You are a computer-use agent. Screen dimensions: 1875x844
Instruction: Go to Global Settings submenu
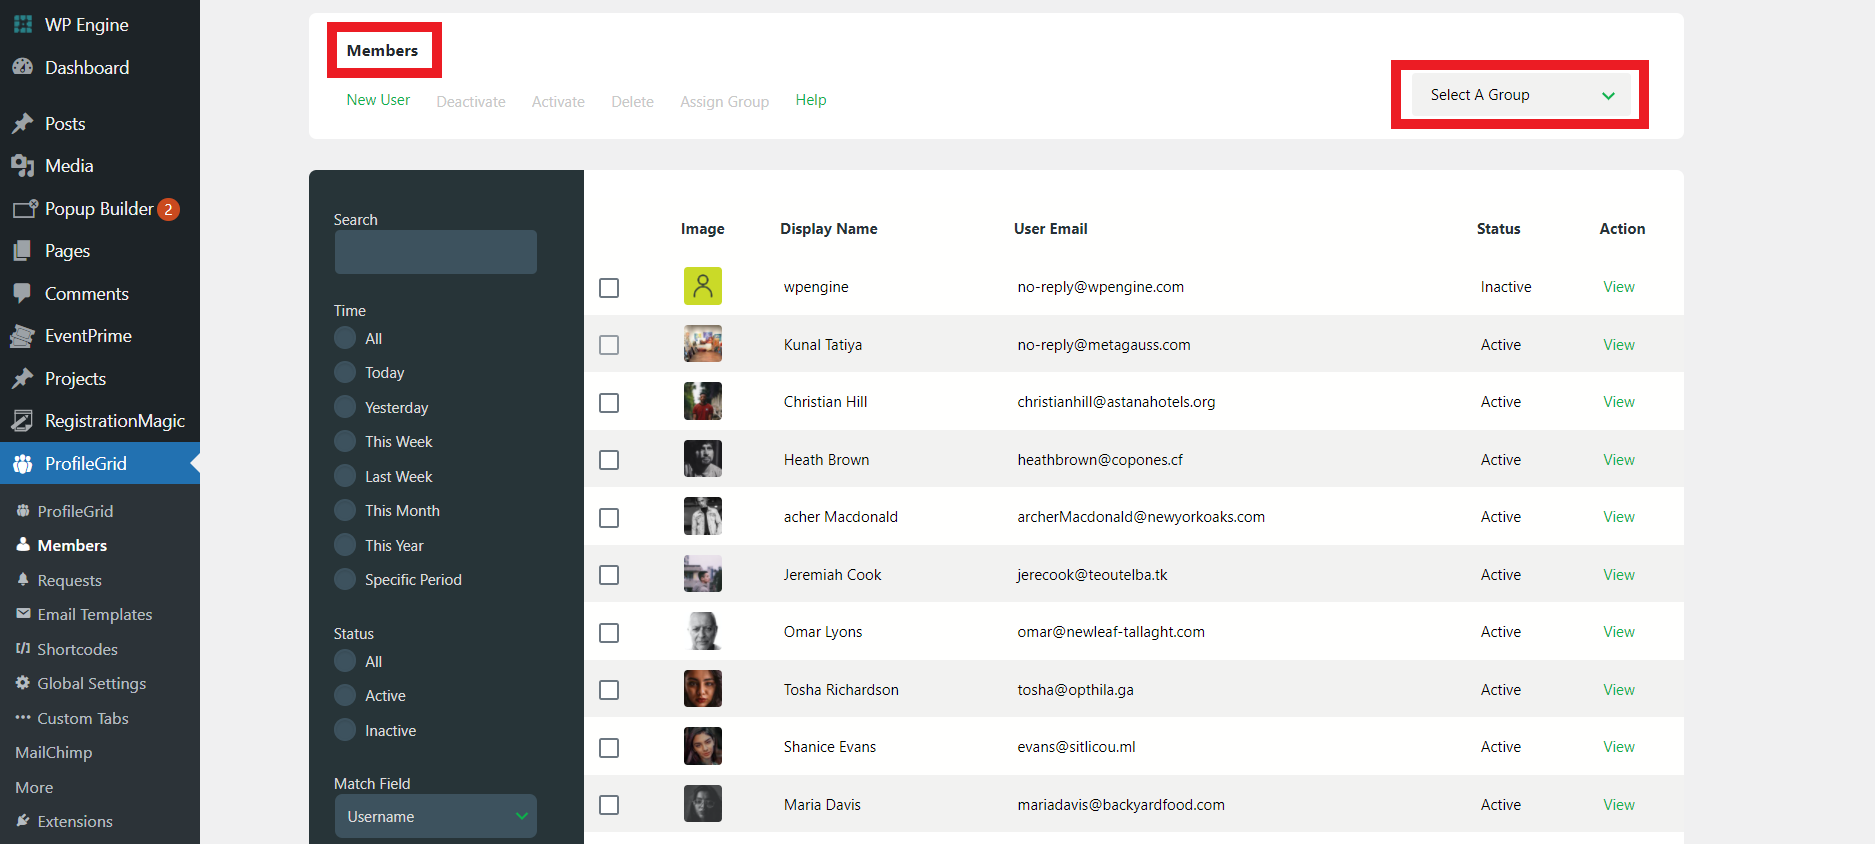point(91,683)
